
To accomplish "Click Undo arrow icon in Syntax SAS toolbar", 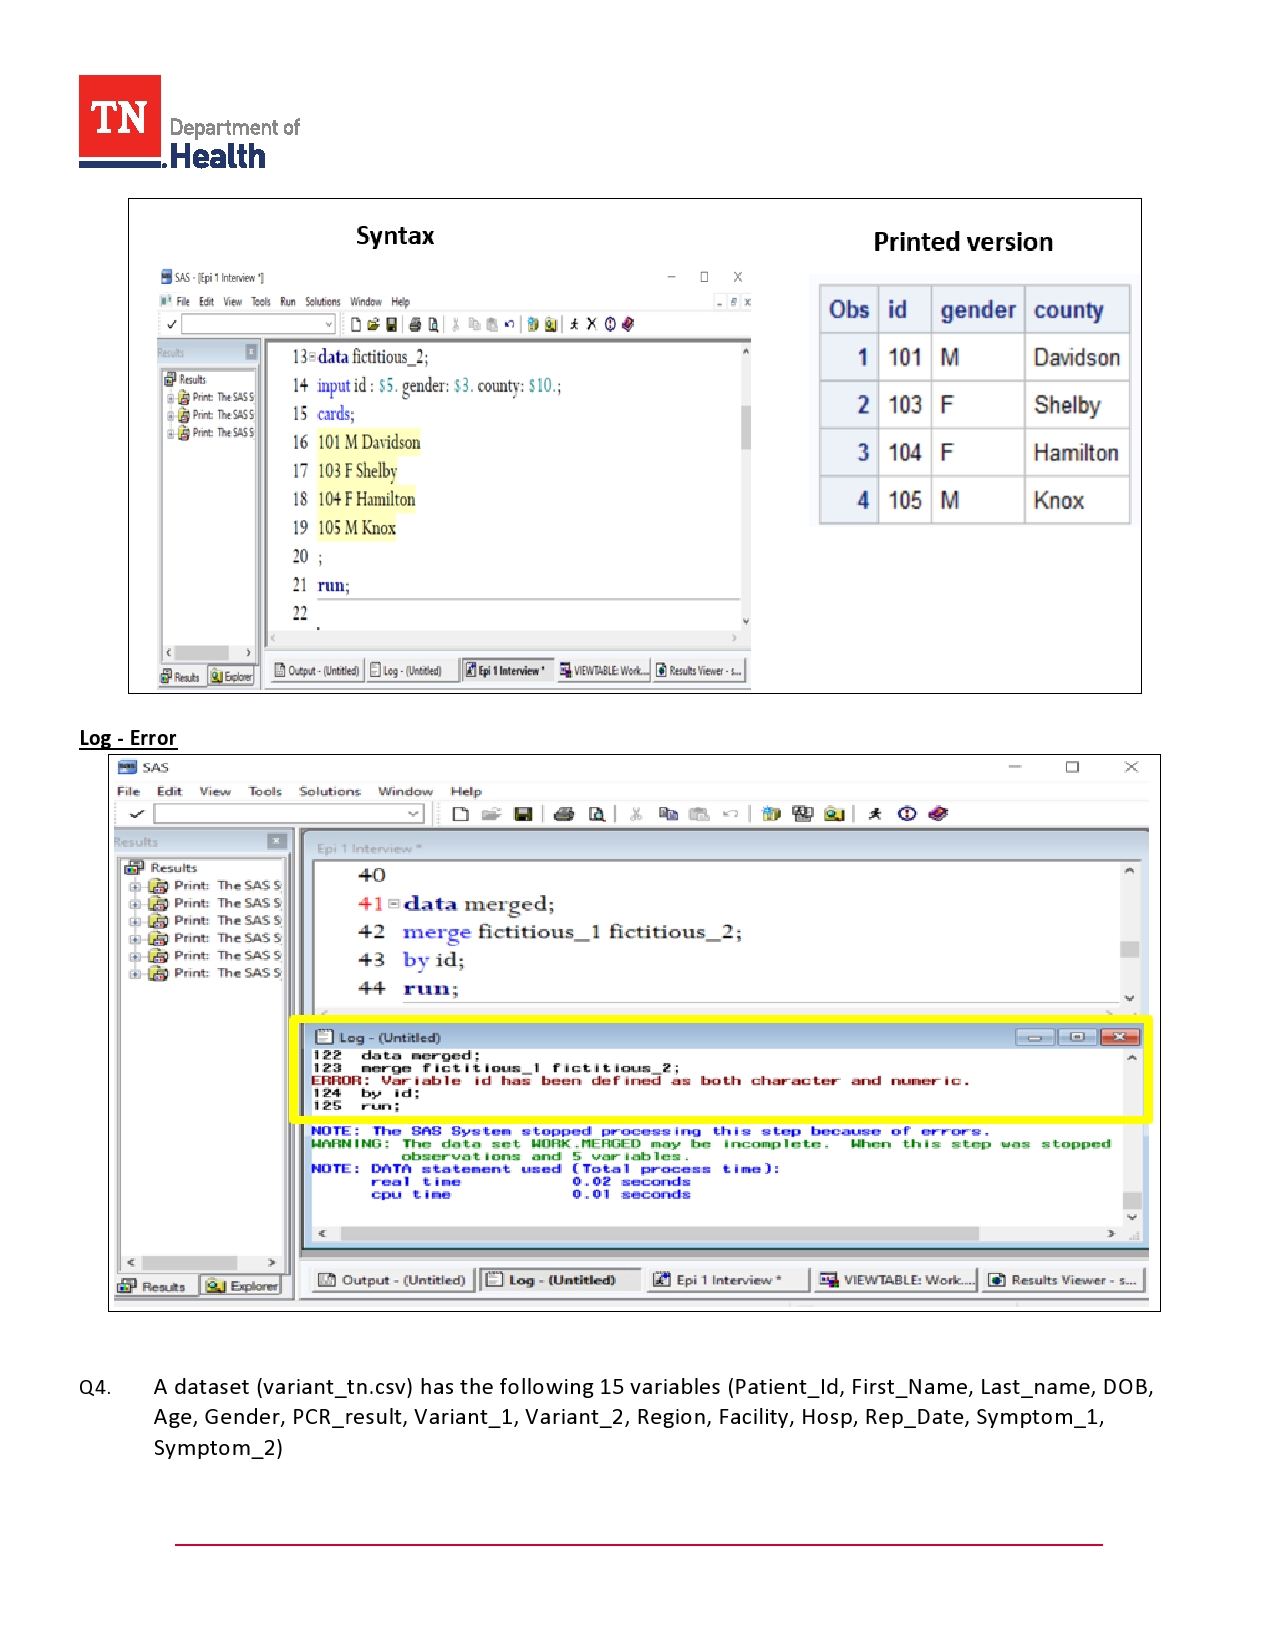I will 509,324.
